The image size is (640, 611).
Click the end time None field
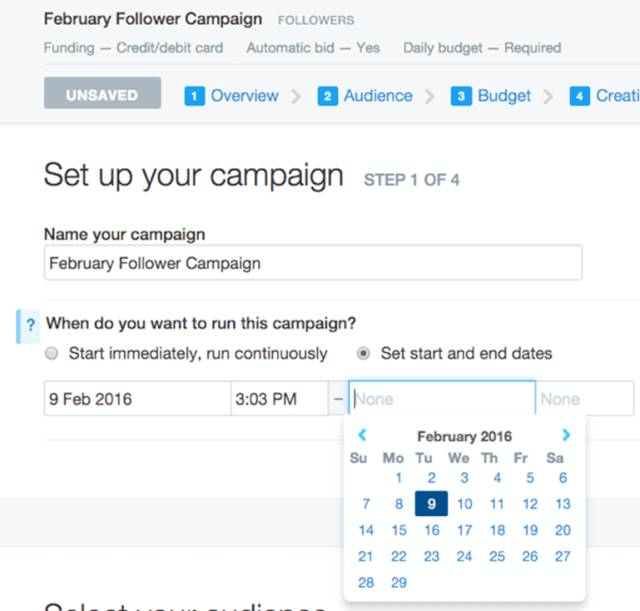coord(584,399)
